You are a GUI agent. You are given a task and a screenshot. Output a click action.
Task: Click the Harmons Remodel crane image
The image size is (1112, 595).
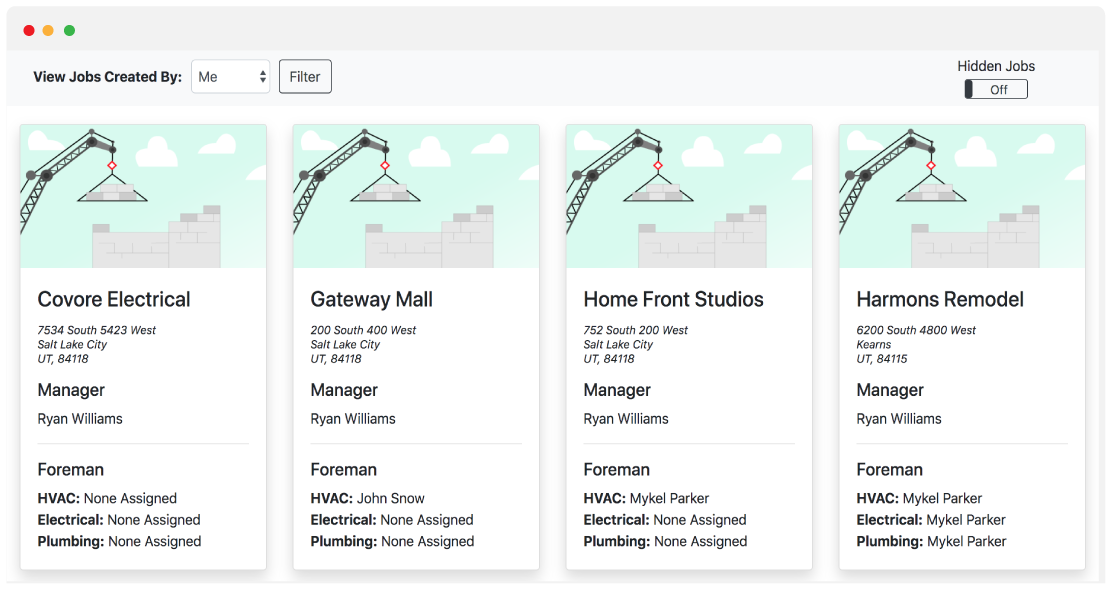coord(962,197)
